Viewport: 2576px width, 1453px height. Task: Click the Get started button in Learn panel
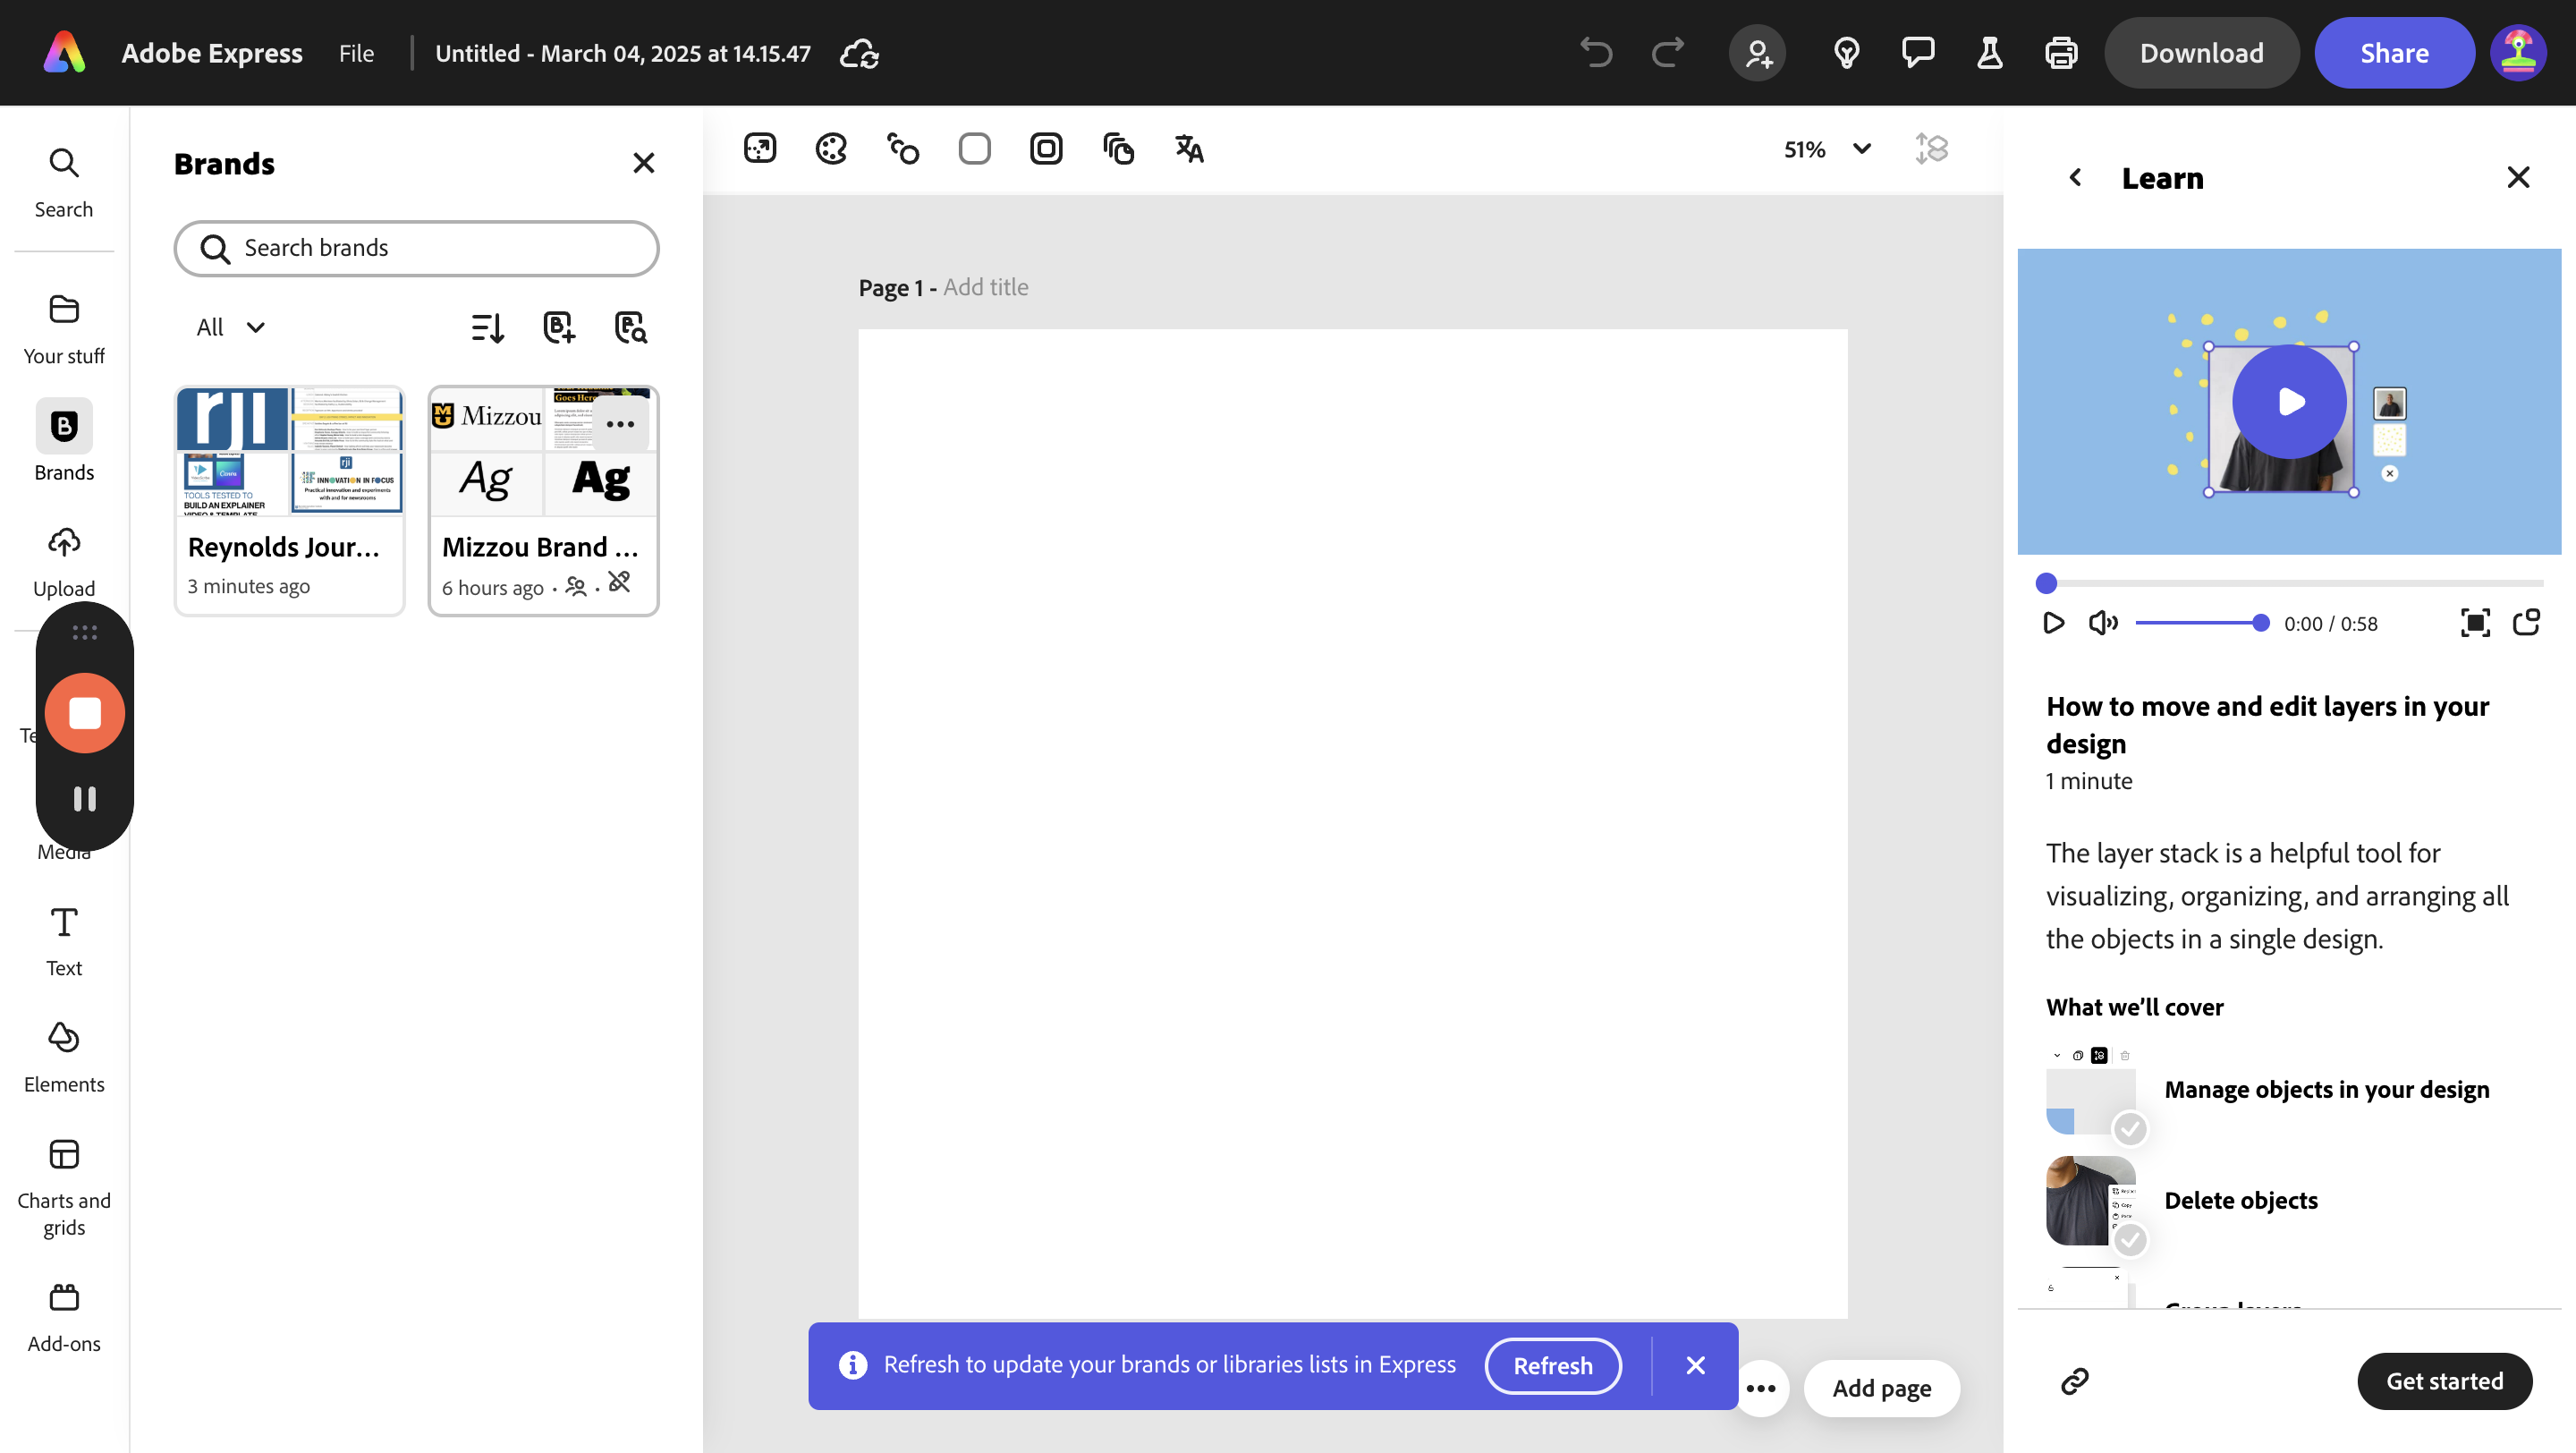[2444, 1381]
